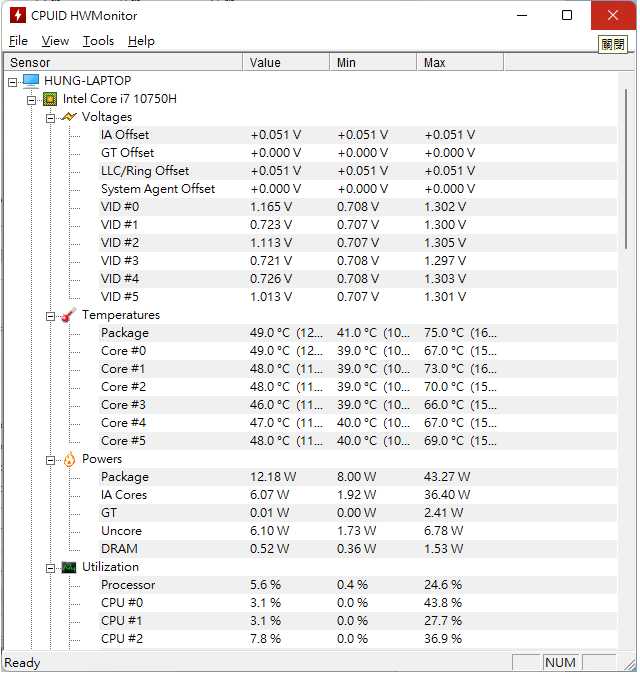Select the Core #3 temperature row

pyautogui.click(x=358, y=406)
